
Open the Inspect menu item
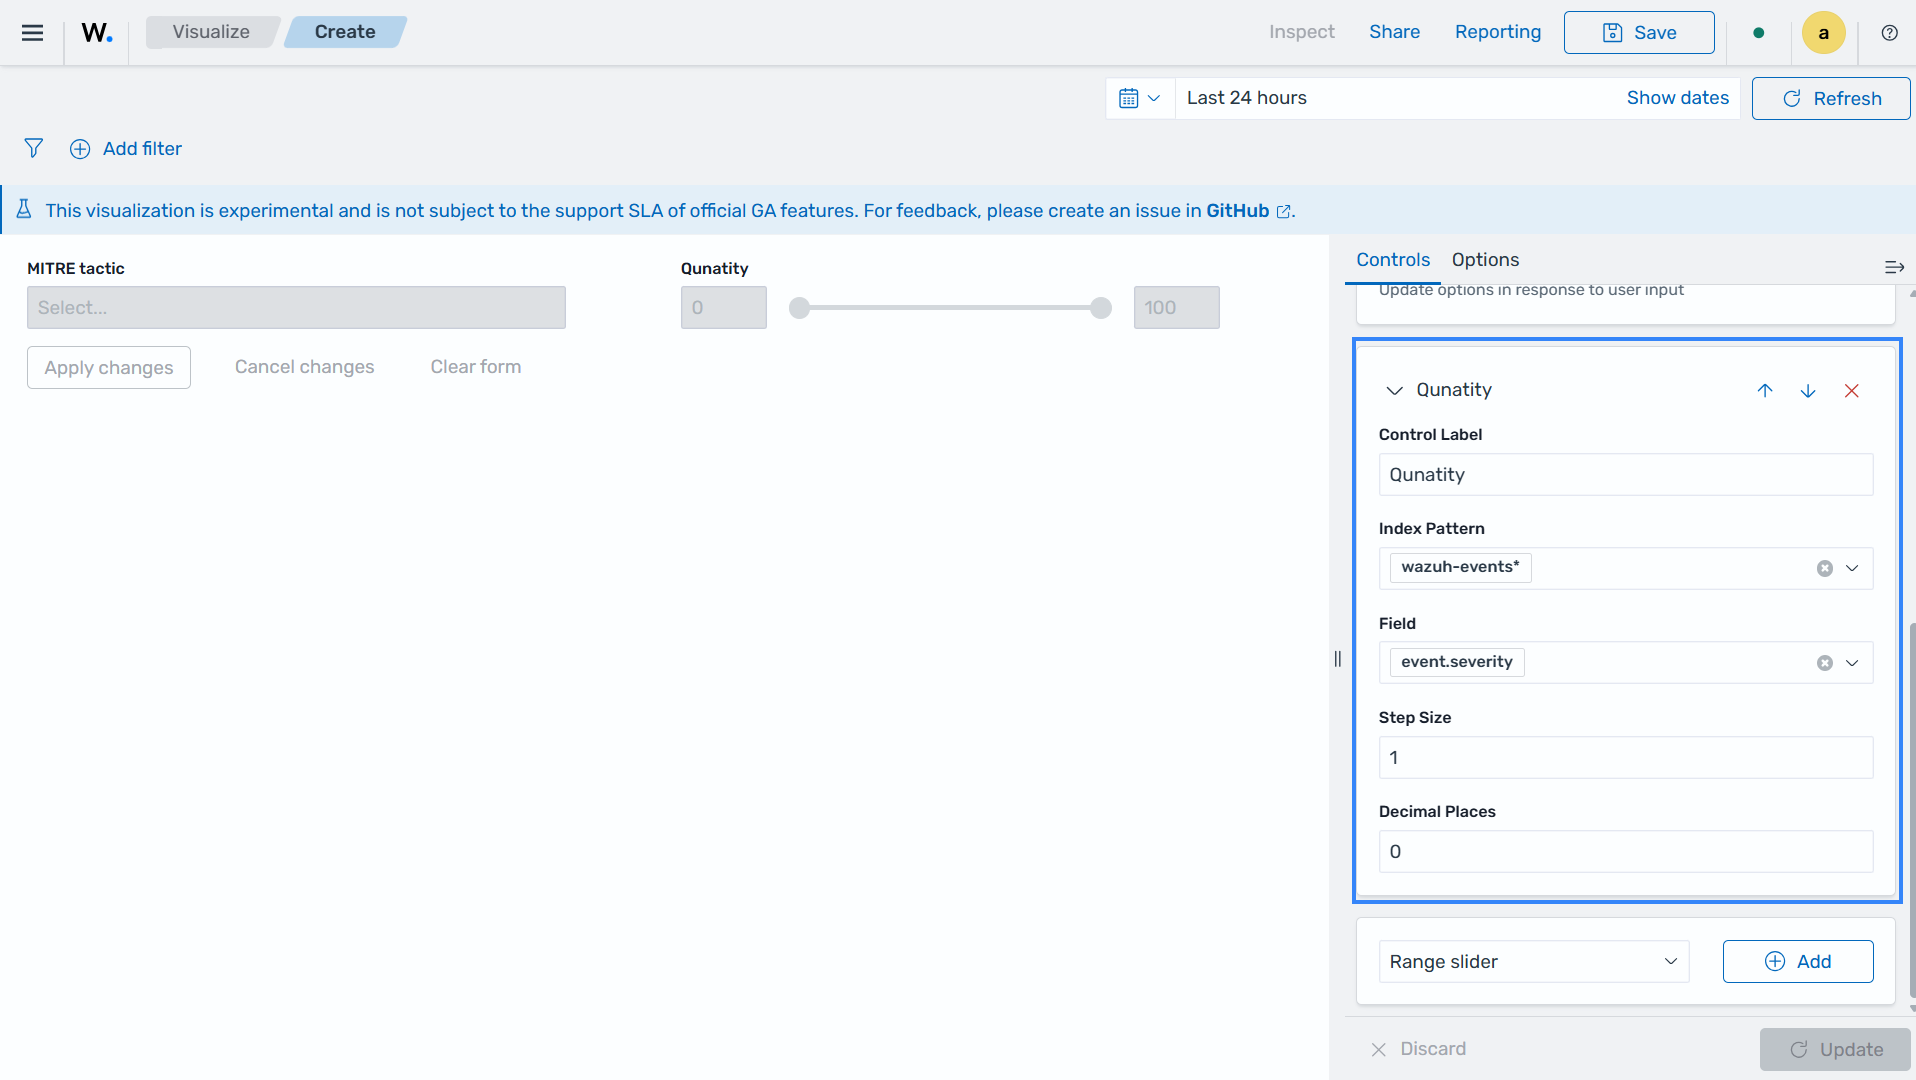[1301, 32]
